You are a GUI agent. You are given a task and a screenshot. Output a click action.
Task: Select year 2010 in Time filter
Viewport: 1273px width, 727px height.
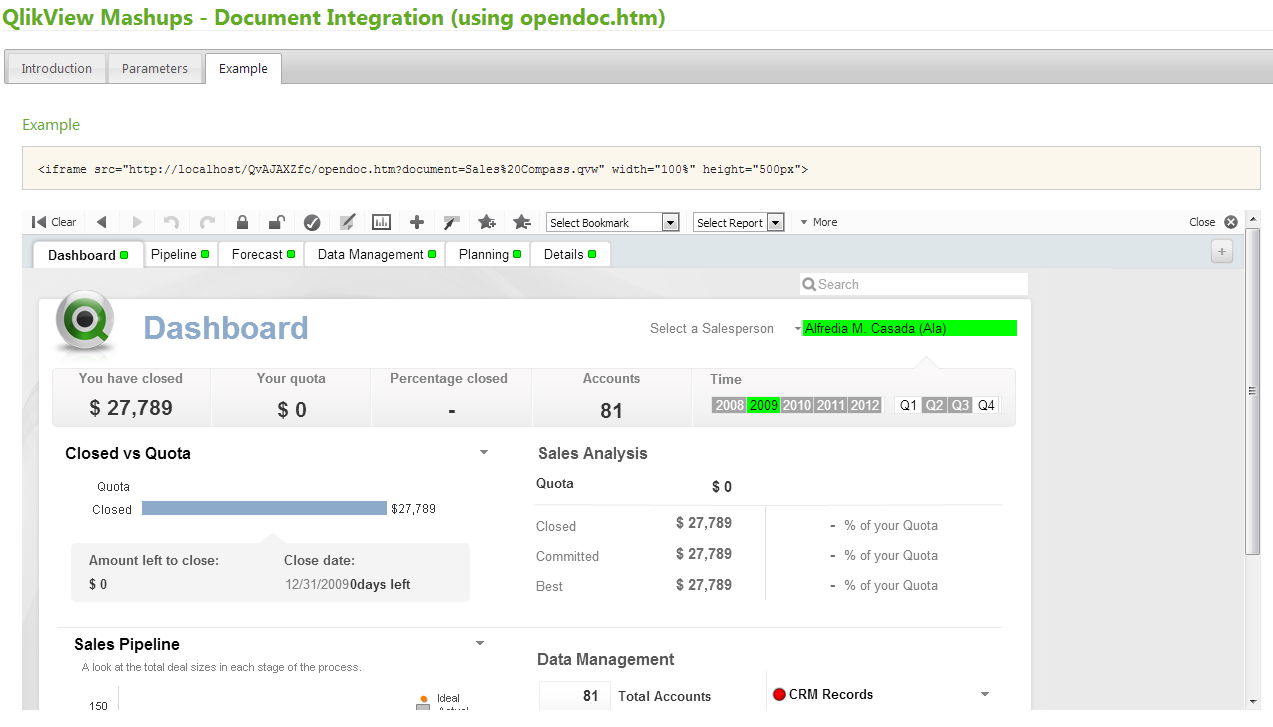(797, 405)
